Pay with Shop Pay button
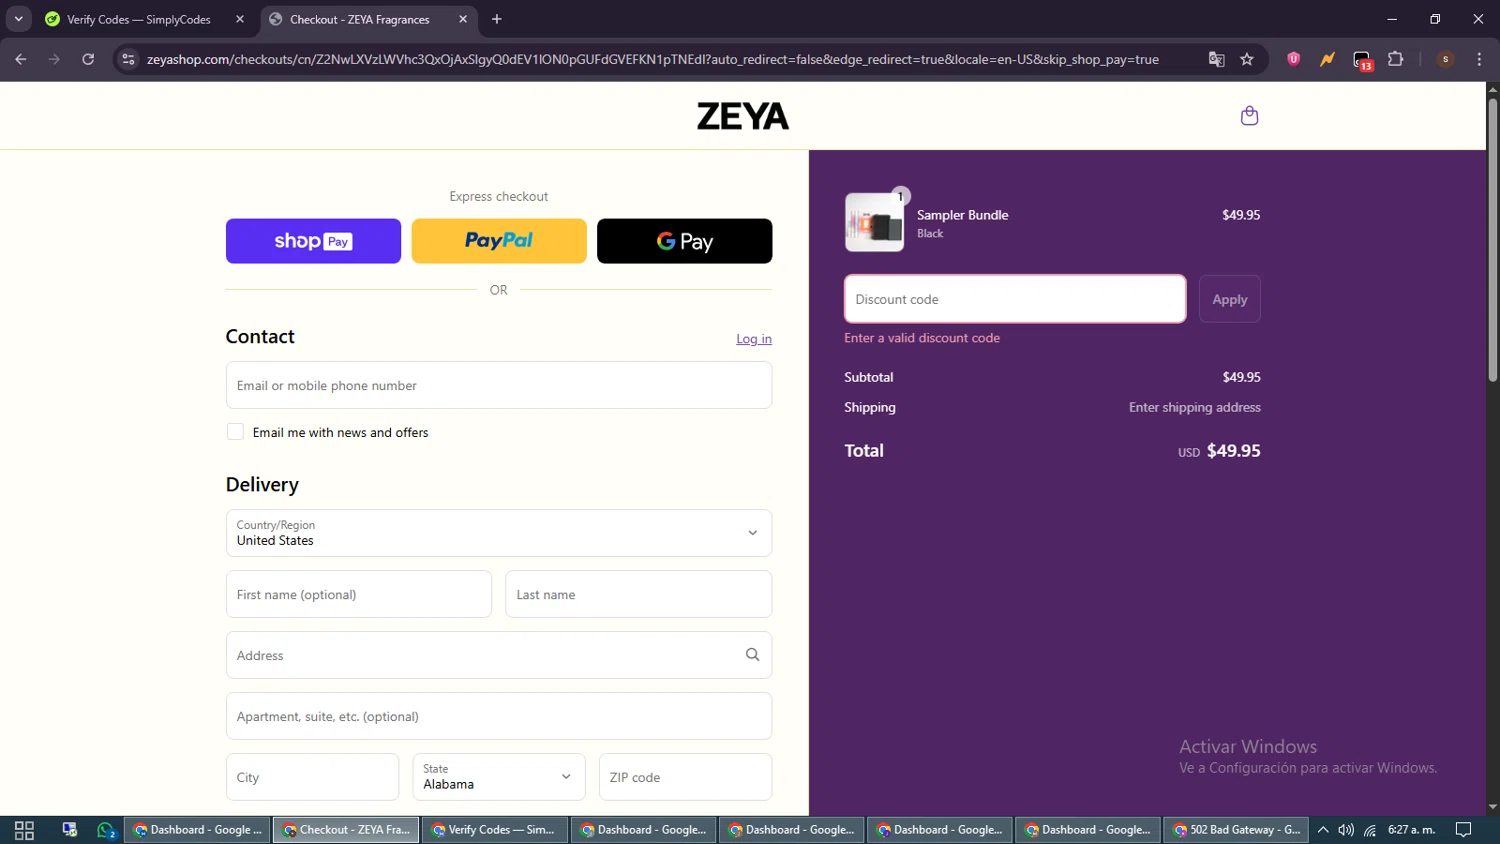Image resolution: width=1500 pixels, height=844 pixels. [313, 241]
